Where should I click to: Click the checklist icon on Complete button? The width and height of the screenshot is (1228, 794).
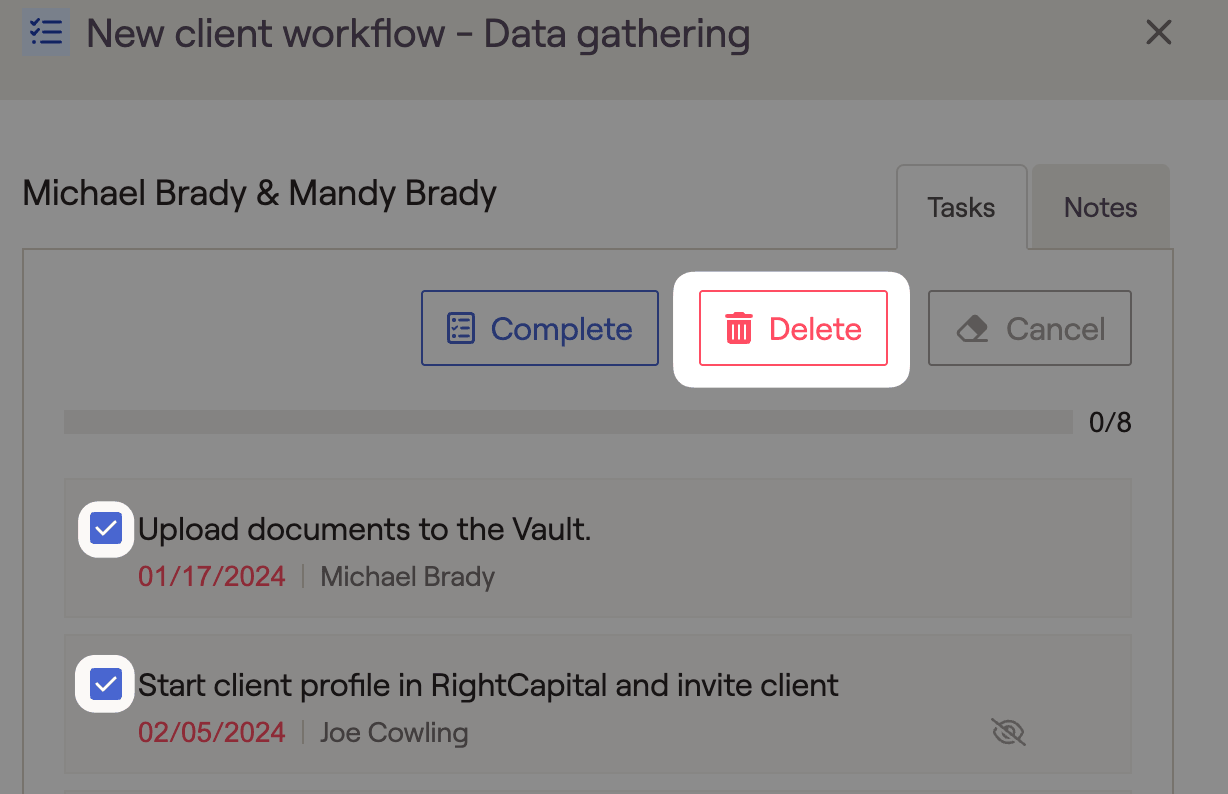click(460, 328)
